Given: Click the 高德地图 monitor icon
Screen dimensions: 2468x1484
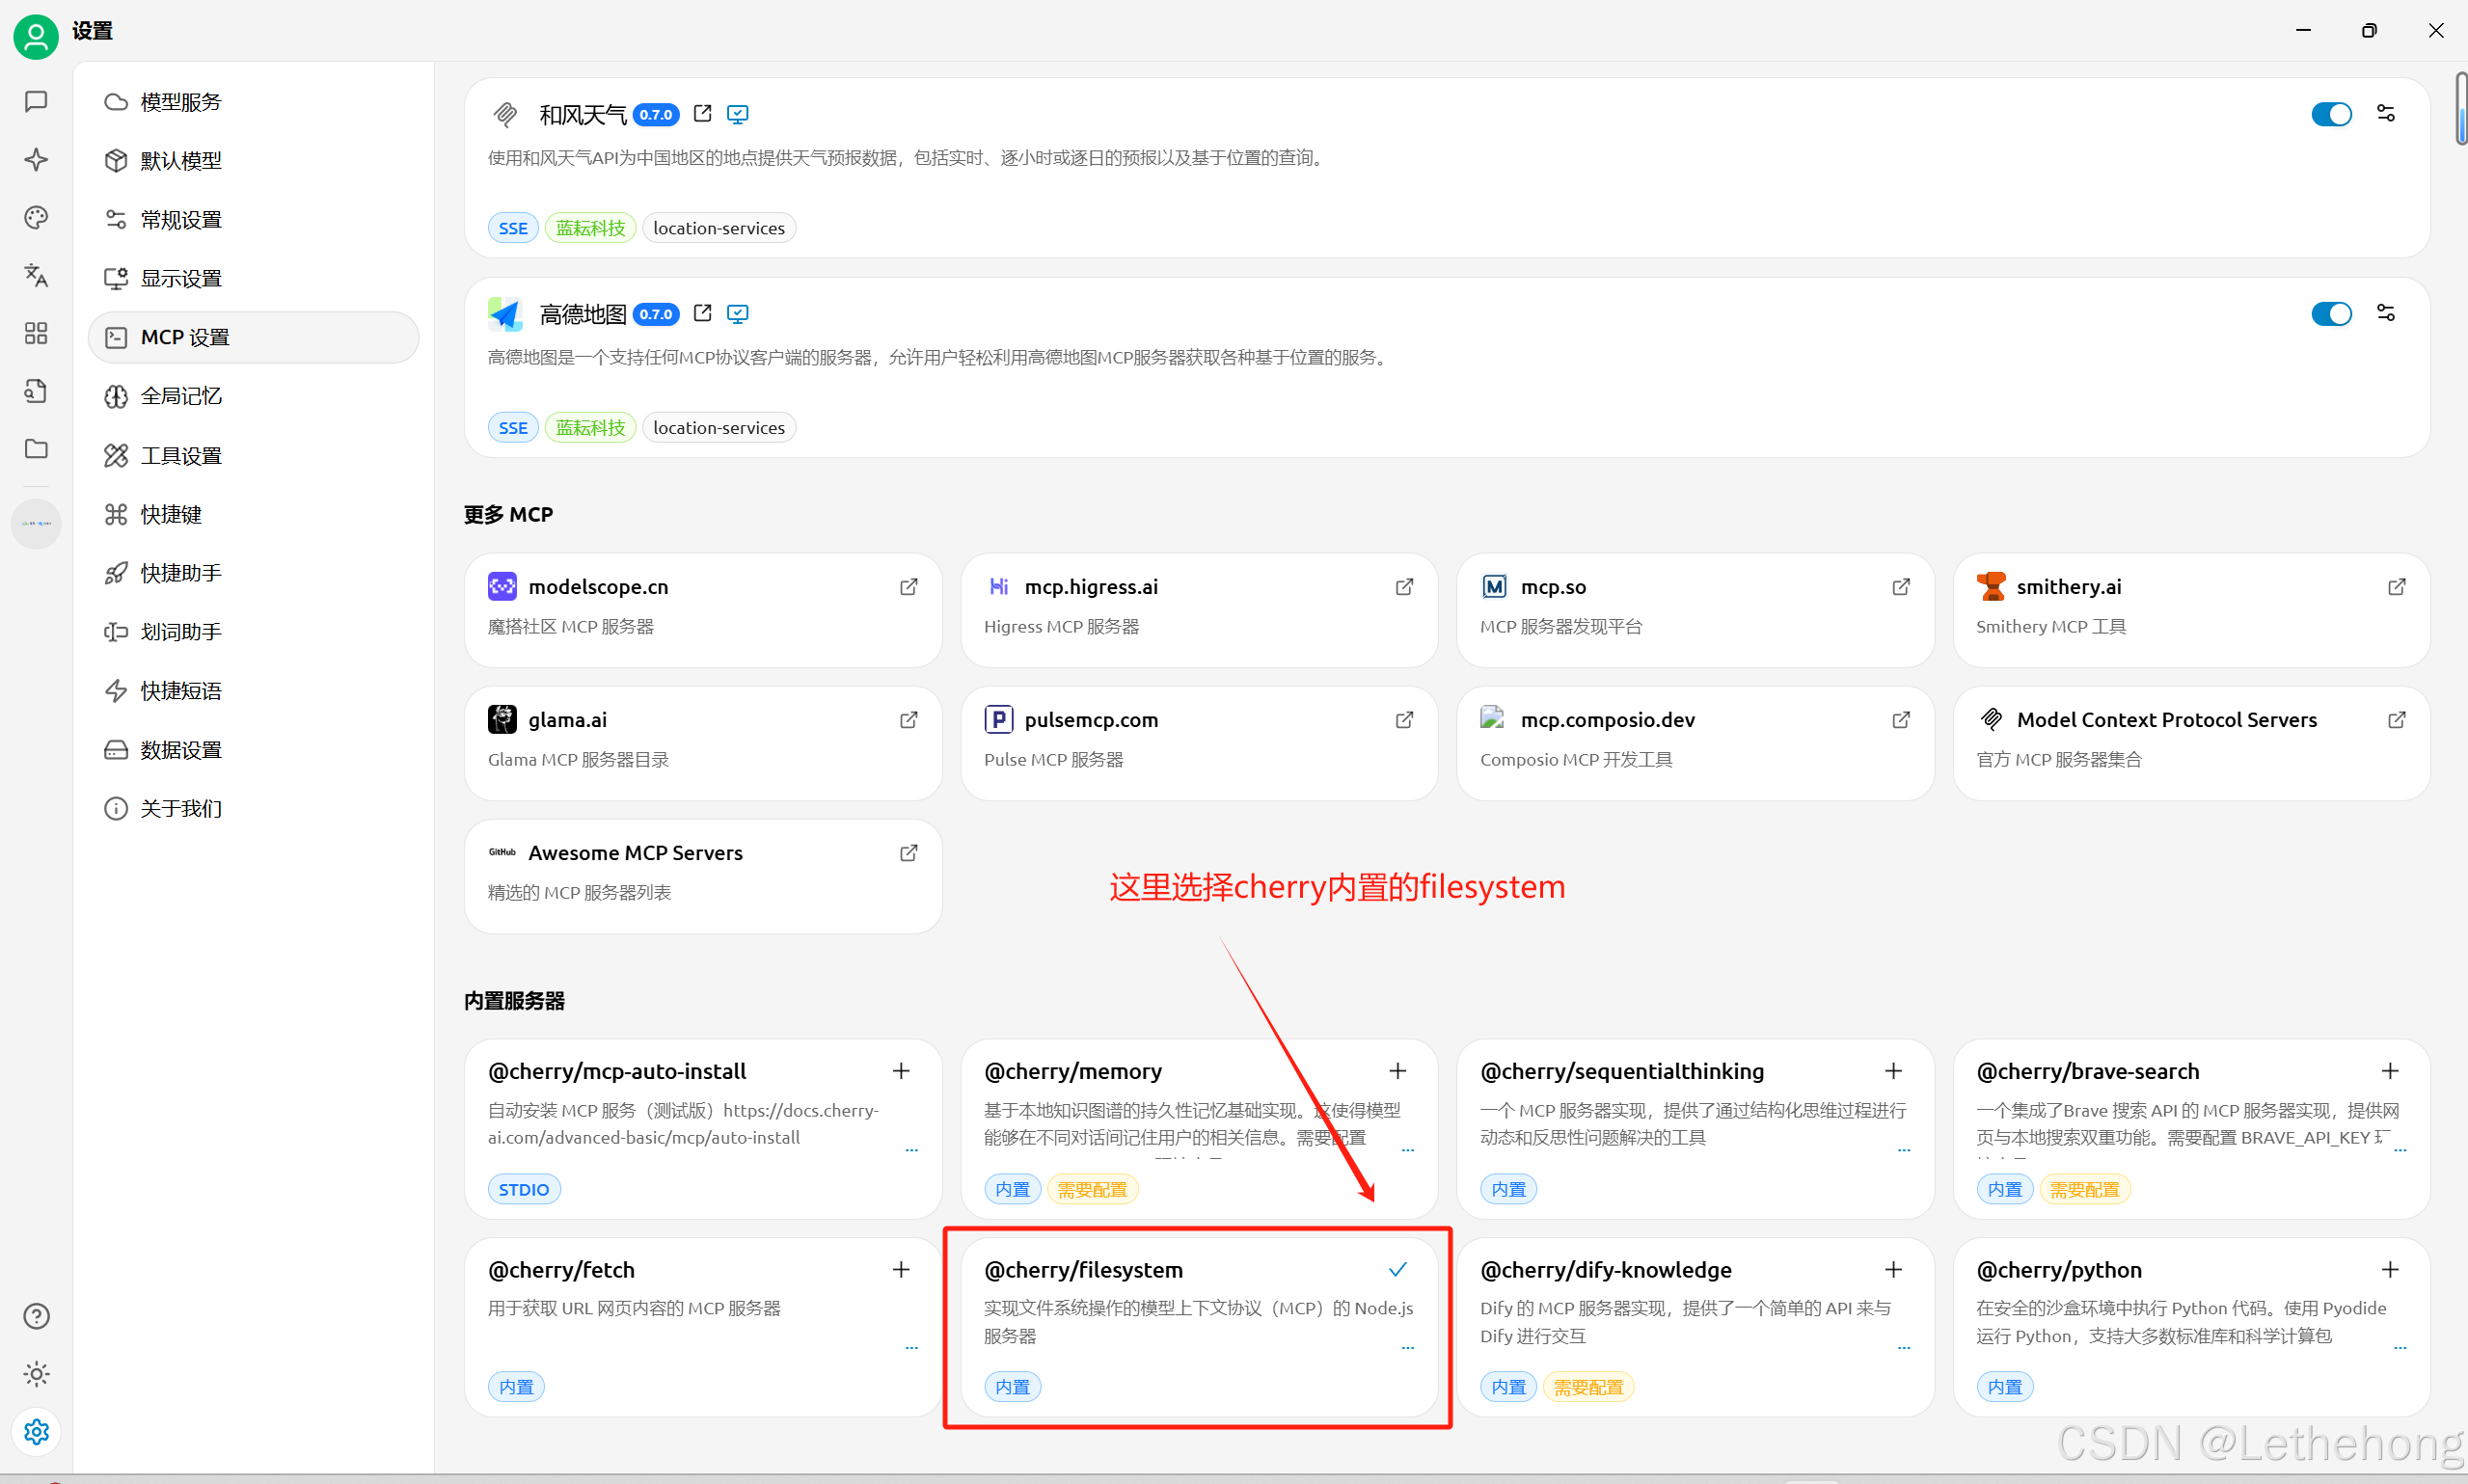Looking at the screenshot, I should pyautogui.click(x=738, y=314).
